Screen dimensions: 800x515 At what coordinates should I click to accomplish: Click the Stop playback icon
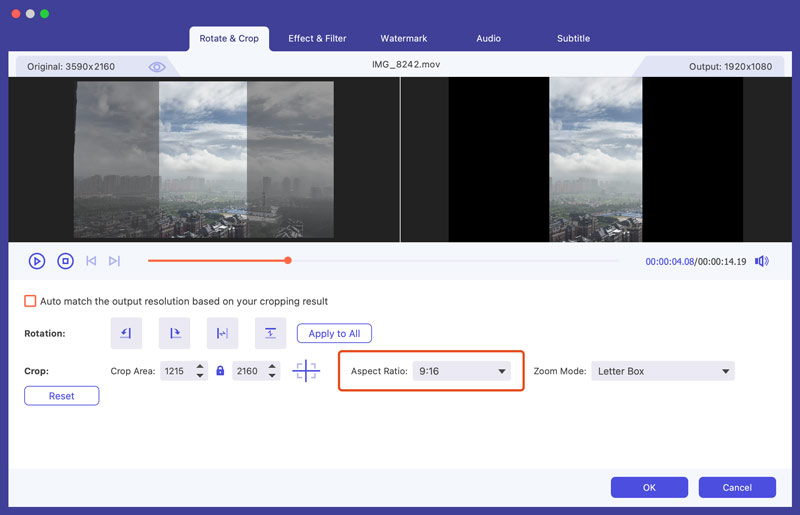(65, 261)
